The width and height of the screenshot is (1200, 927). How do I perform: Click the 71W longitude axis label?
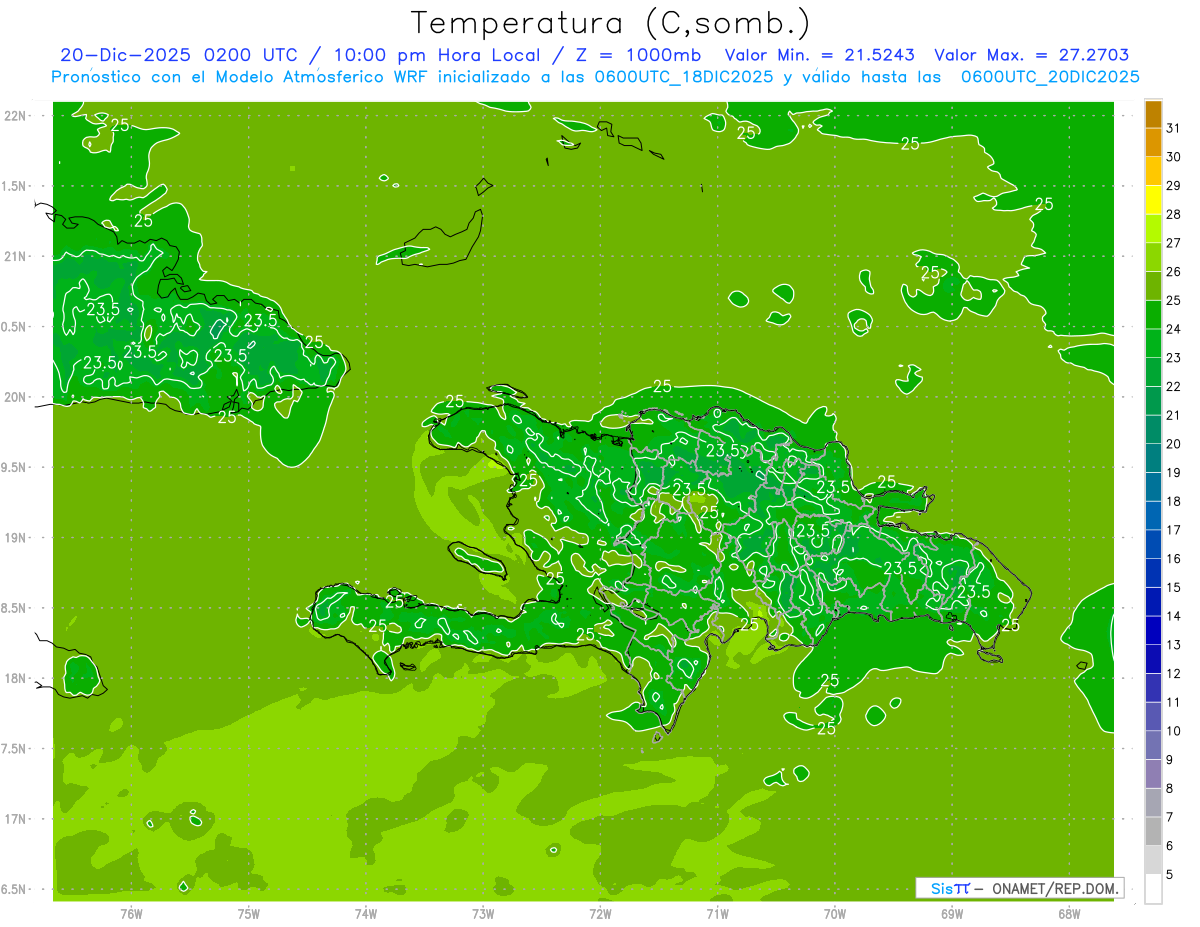coord(717,913)
